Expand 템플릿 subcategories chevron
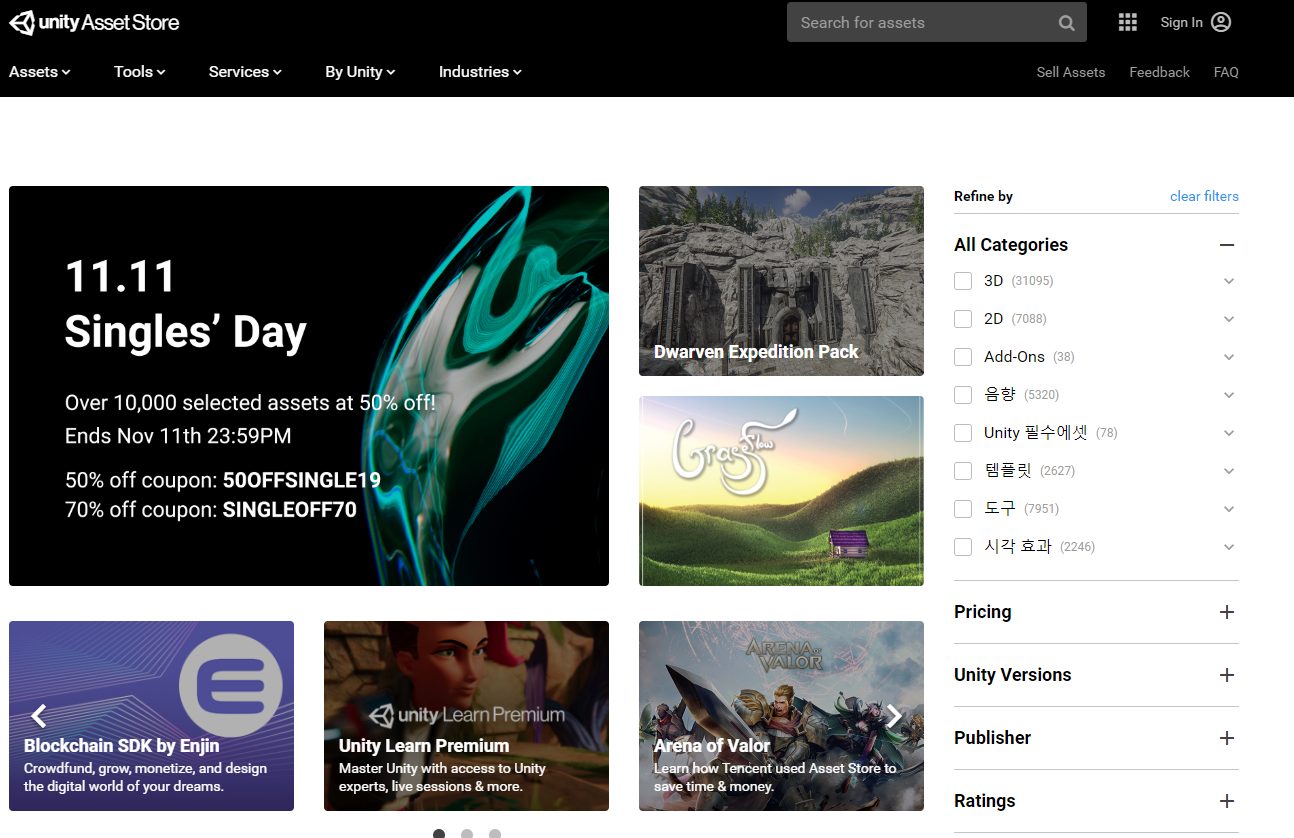Image resolution: width=1294 pixels, height=838 pixels. pos(1229,471)
